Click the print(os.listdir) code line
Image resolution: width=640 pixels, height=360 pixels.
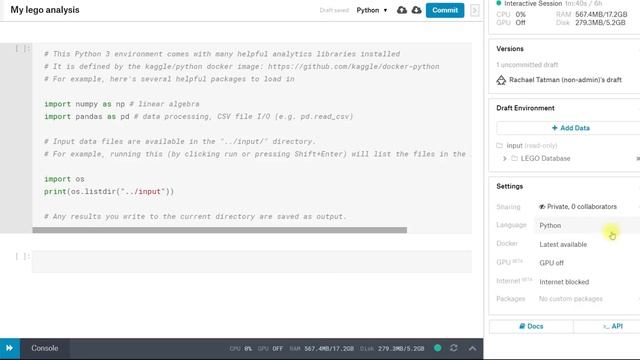[109, 191]
